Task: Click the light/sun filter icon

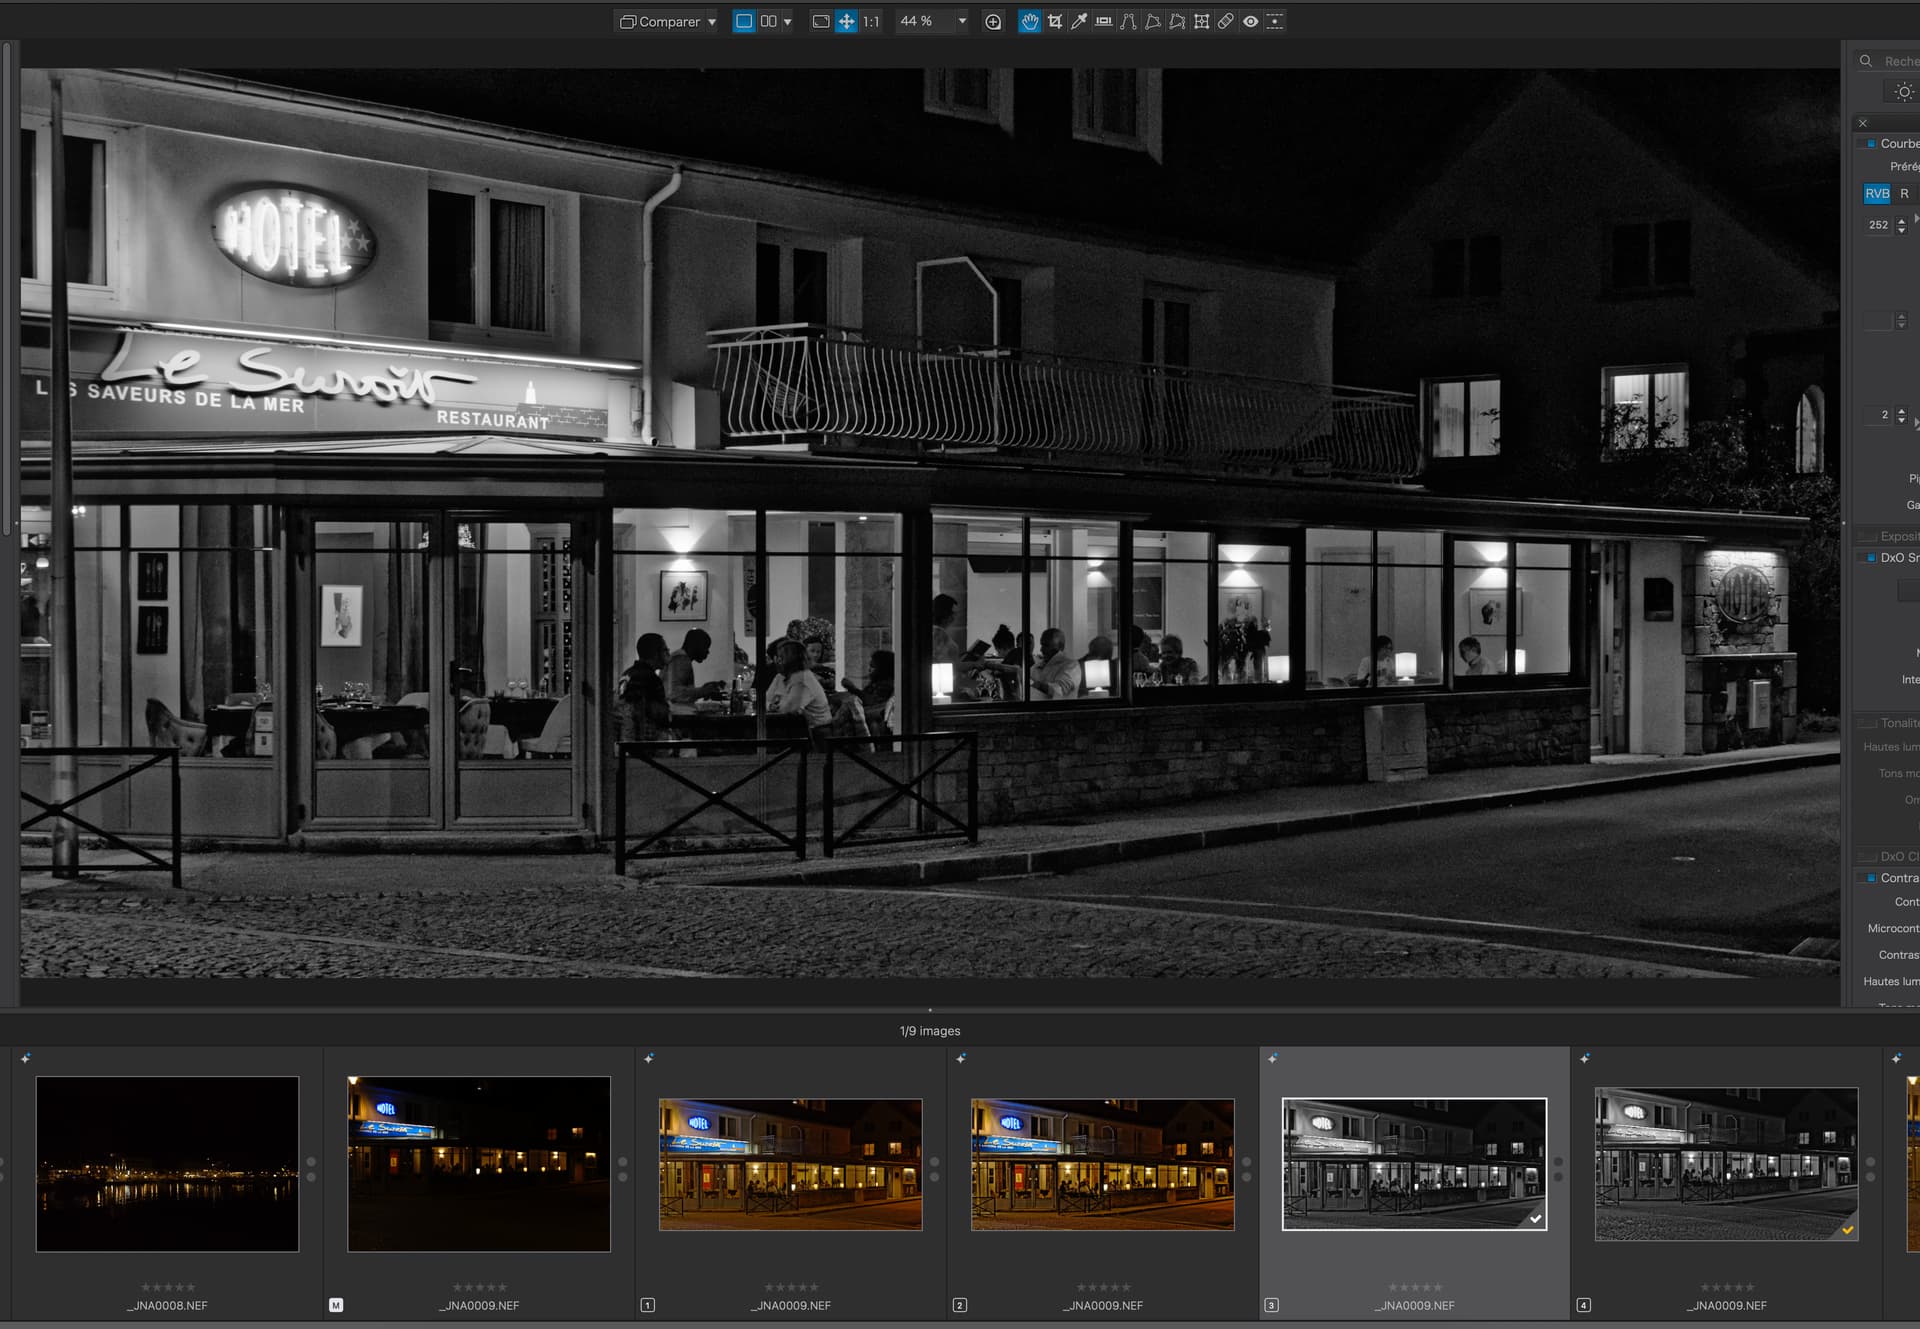Action: [x=1903, y=92]
